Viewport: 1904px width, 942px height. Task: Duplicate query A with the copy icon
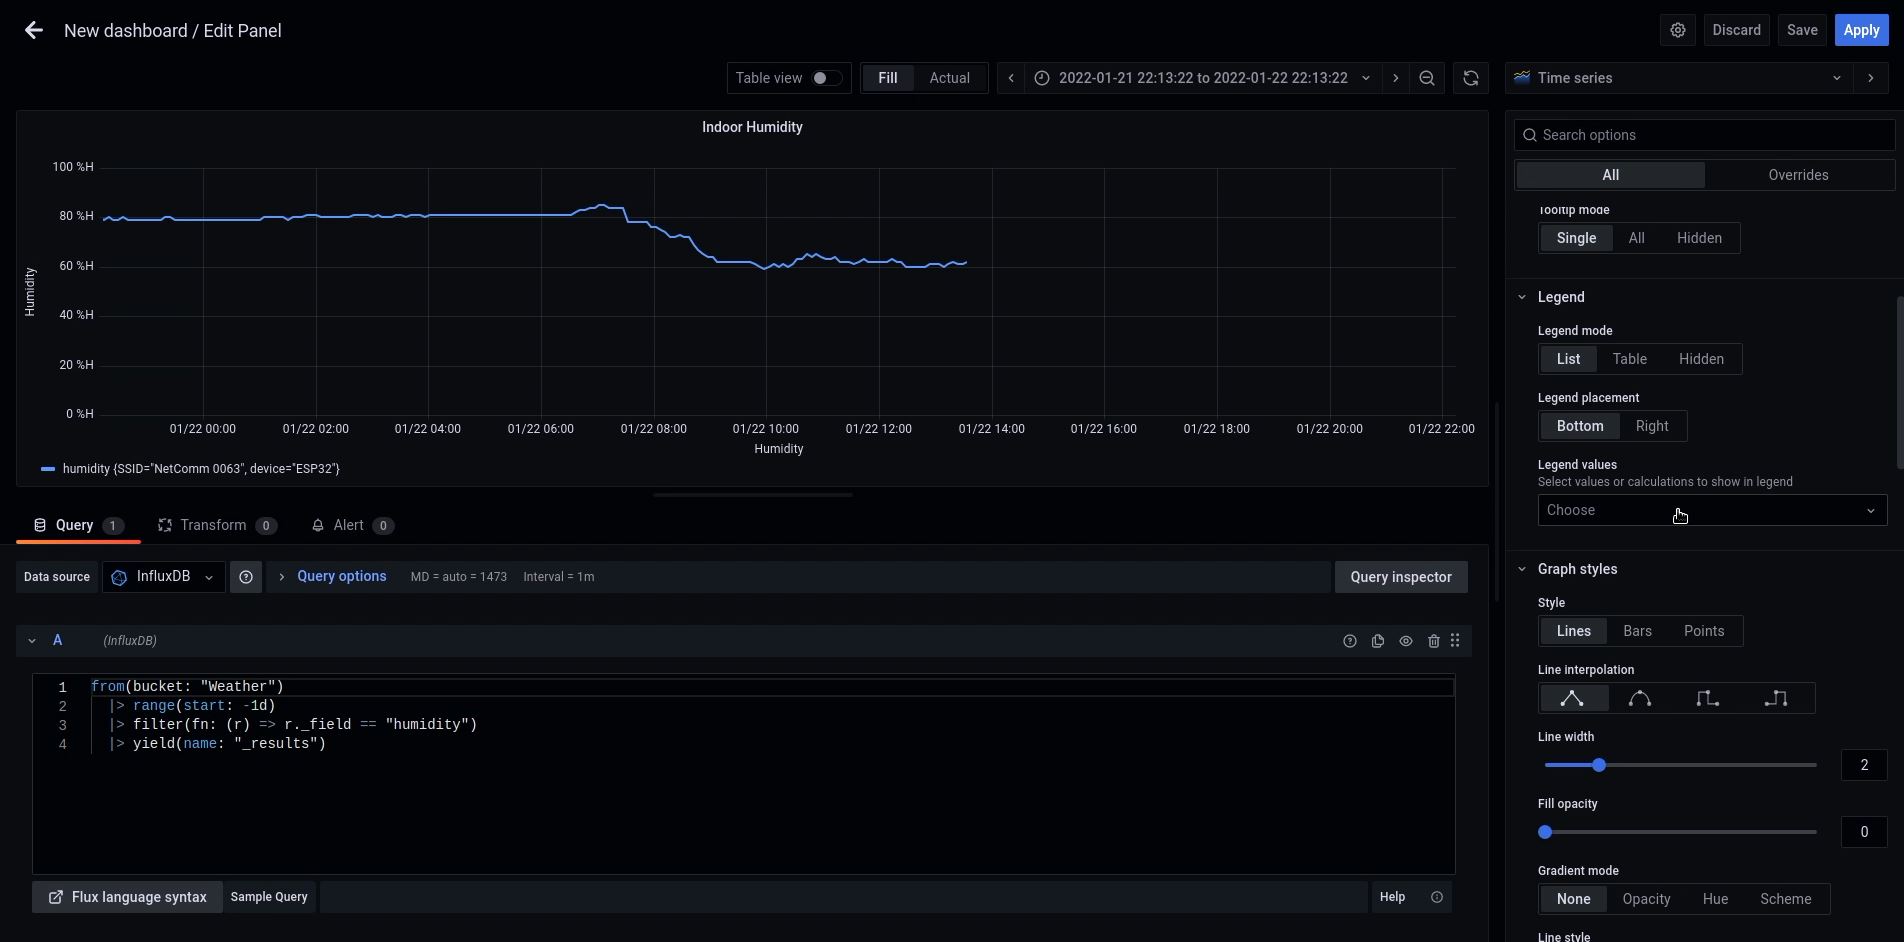coord(1378,641)
